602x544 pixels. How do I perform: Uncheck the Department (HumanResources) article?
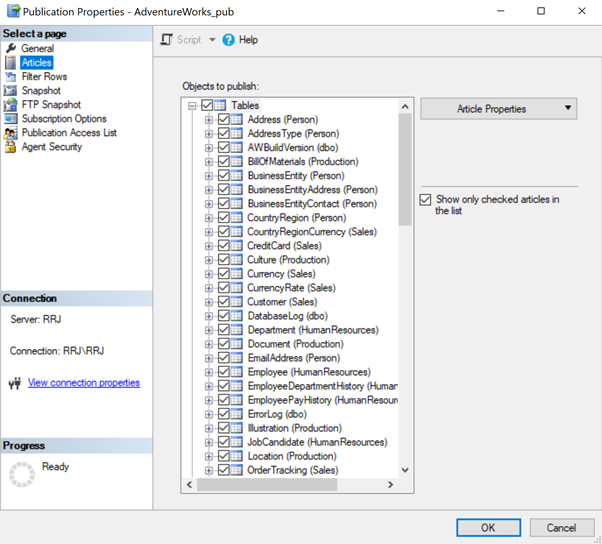coord(223,330)
